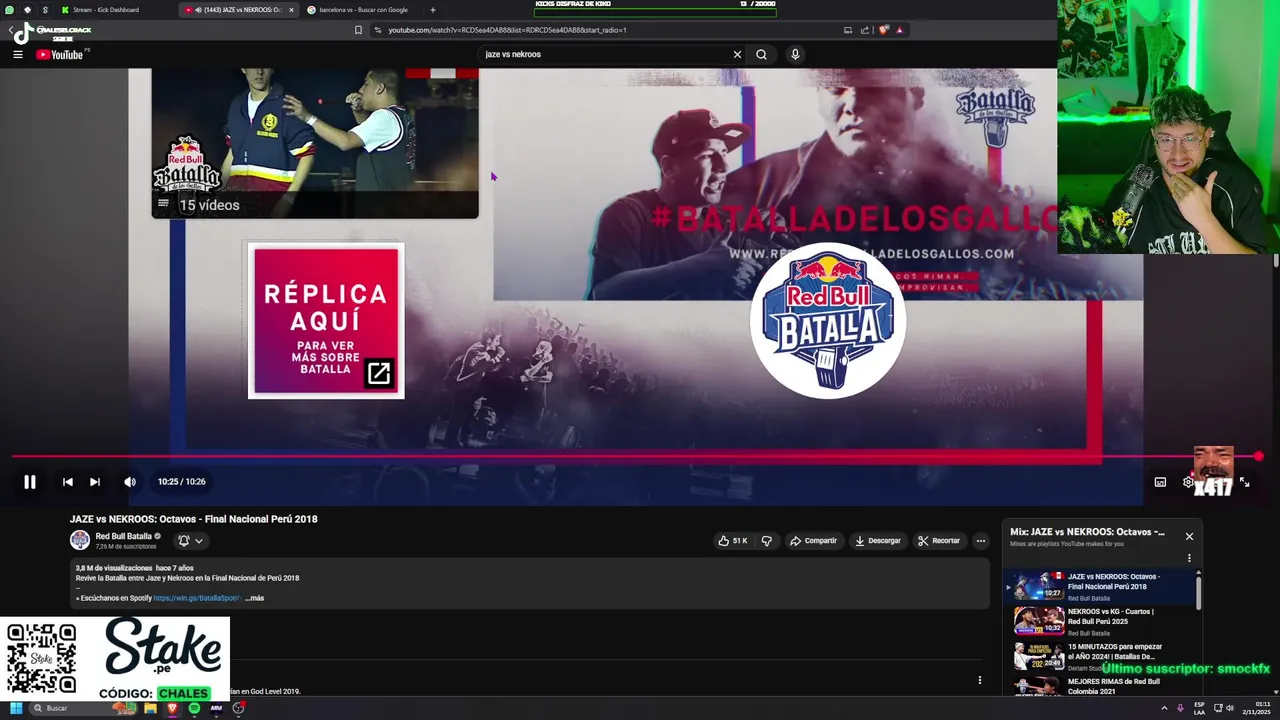Go to the previous video in playlist
The height and width of the screenshot is (720, 1280).
[67, 482]
